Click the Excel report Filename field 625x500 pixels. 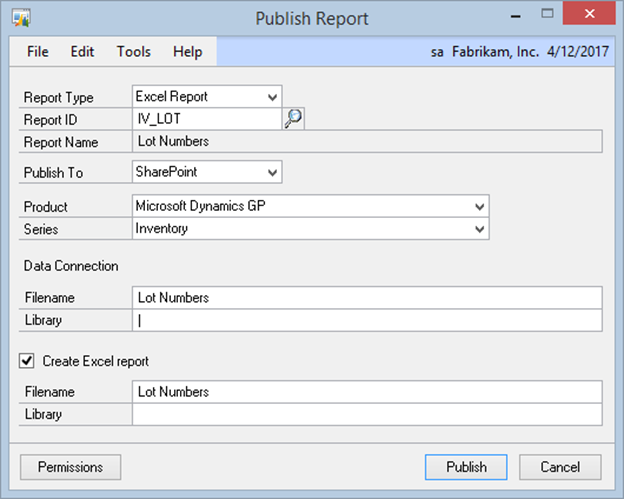click(367, 392)
